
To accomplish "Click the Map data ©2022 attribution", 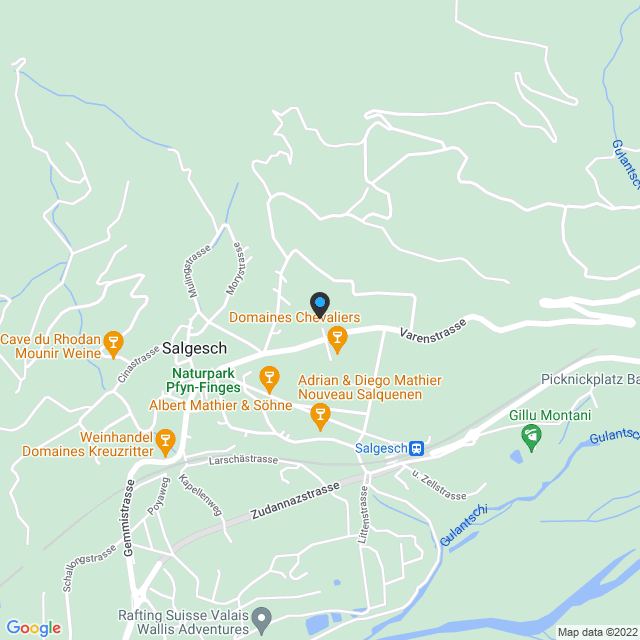I will 598,632.
